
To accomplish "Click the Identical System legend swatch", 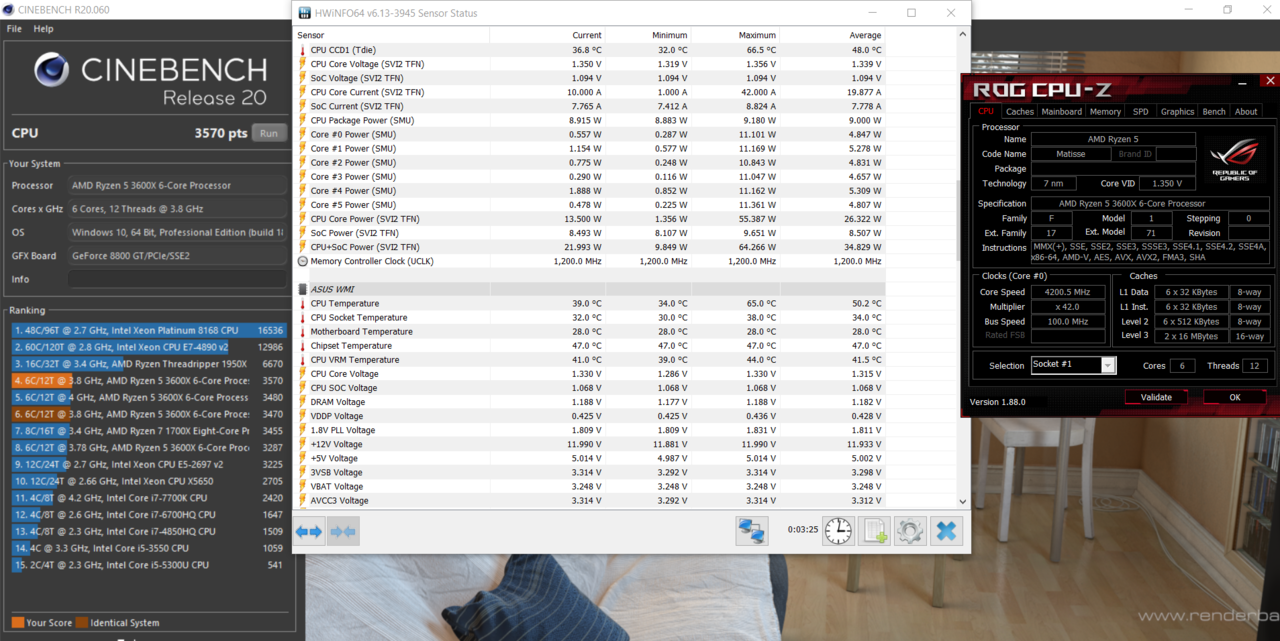I will 82,623.
